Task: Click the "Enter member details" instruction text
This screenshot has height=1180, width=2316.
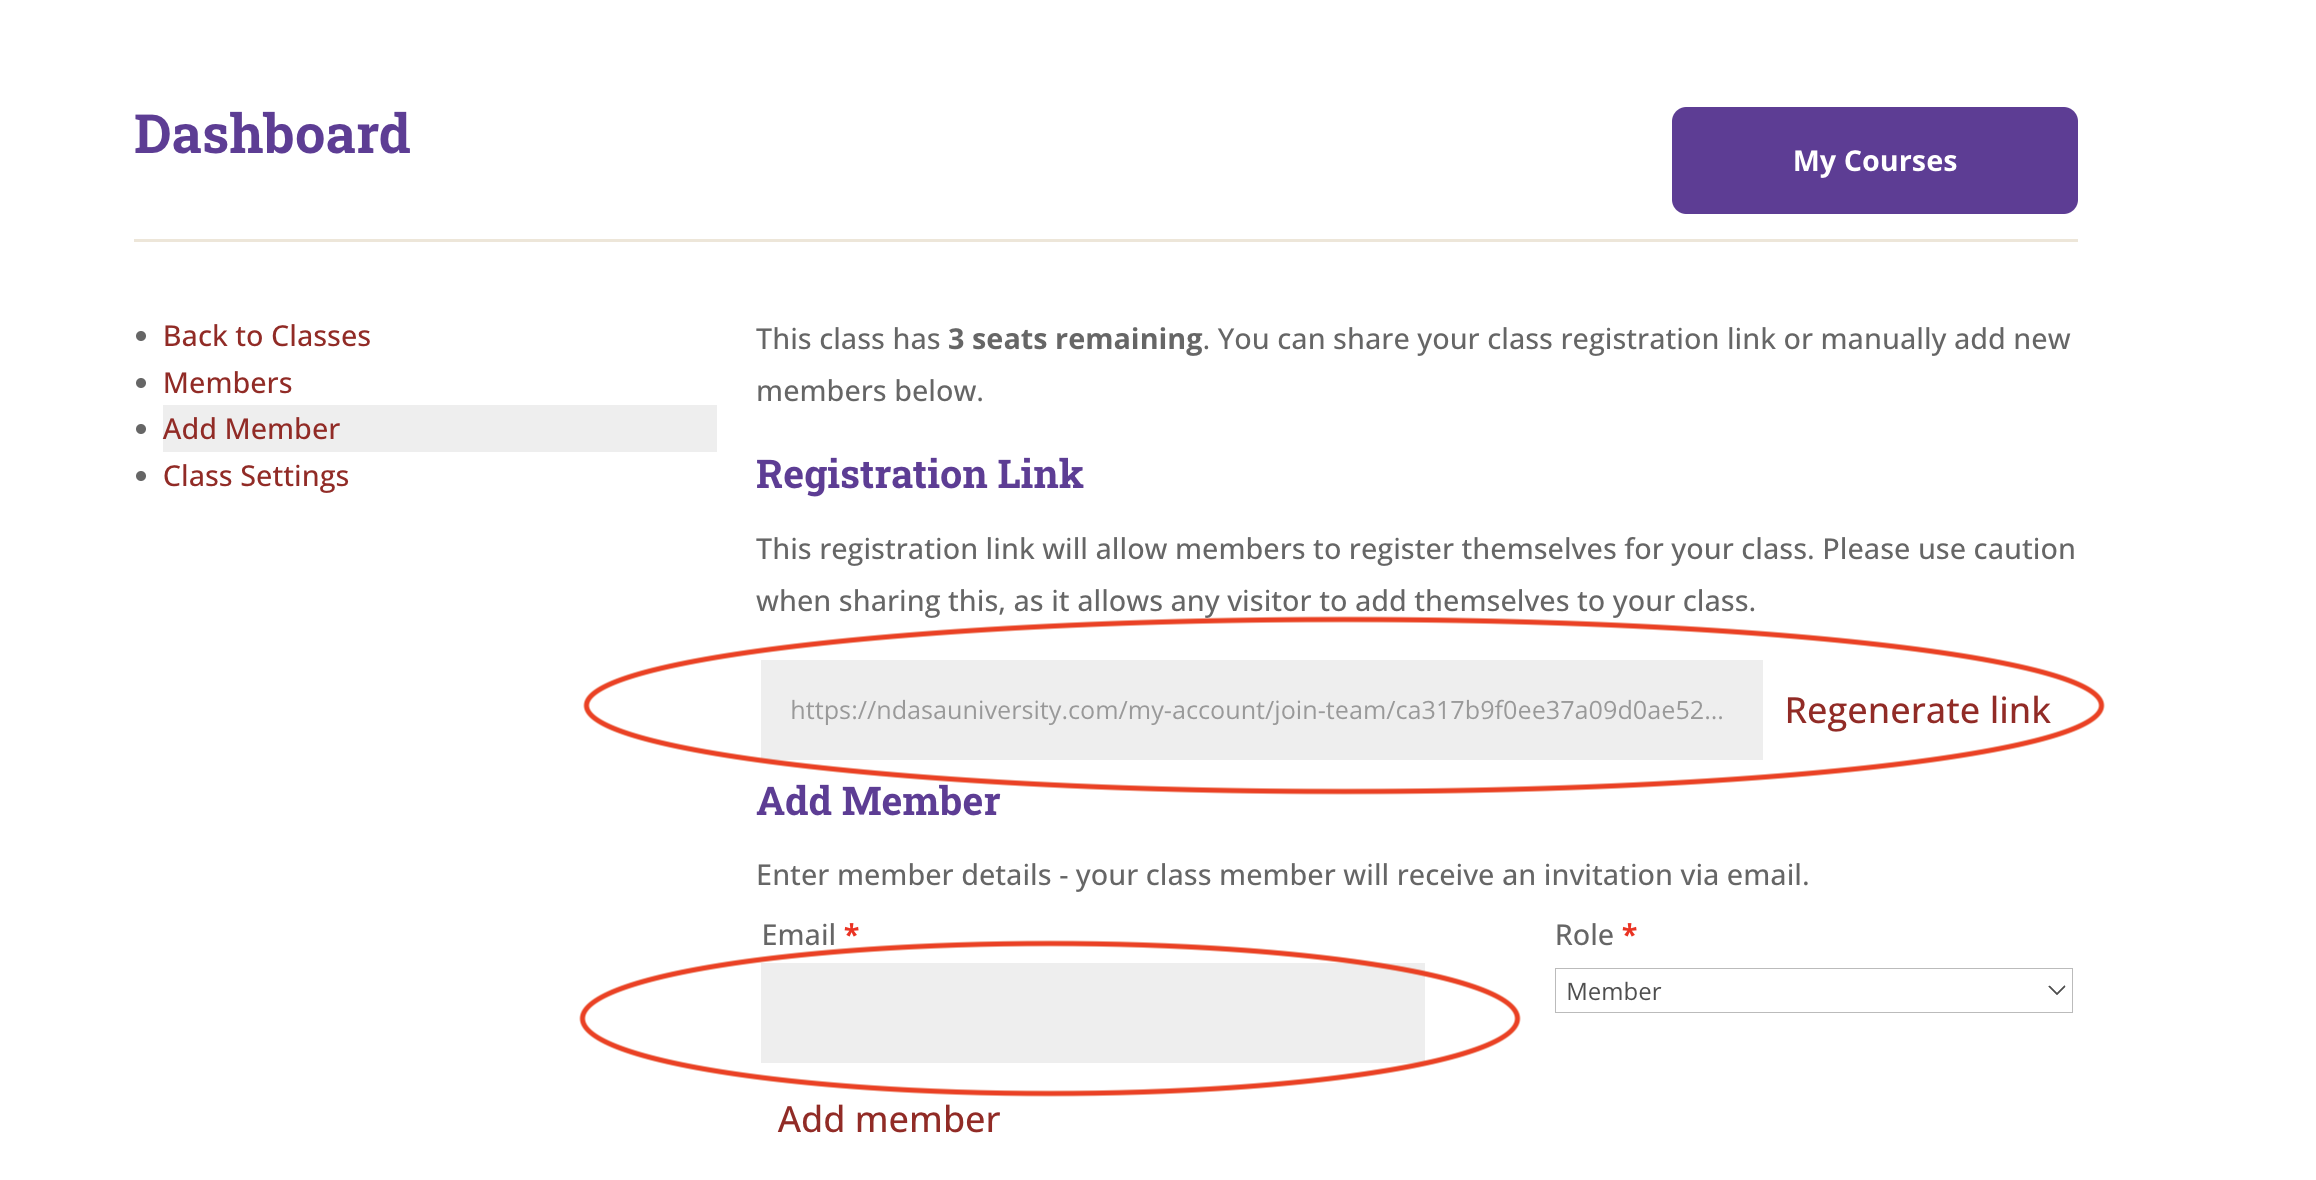Action: click(x=1282, y=875)
